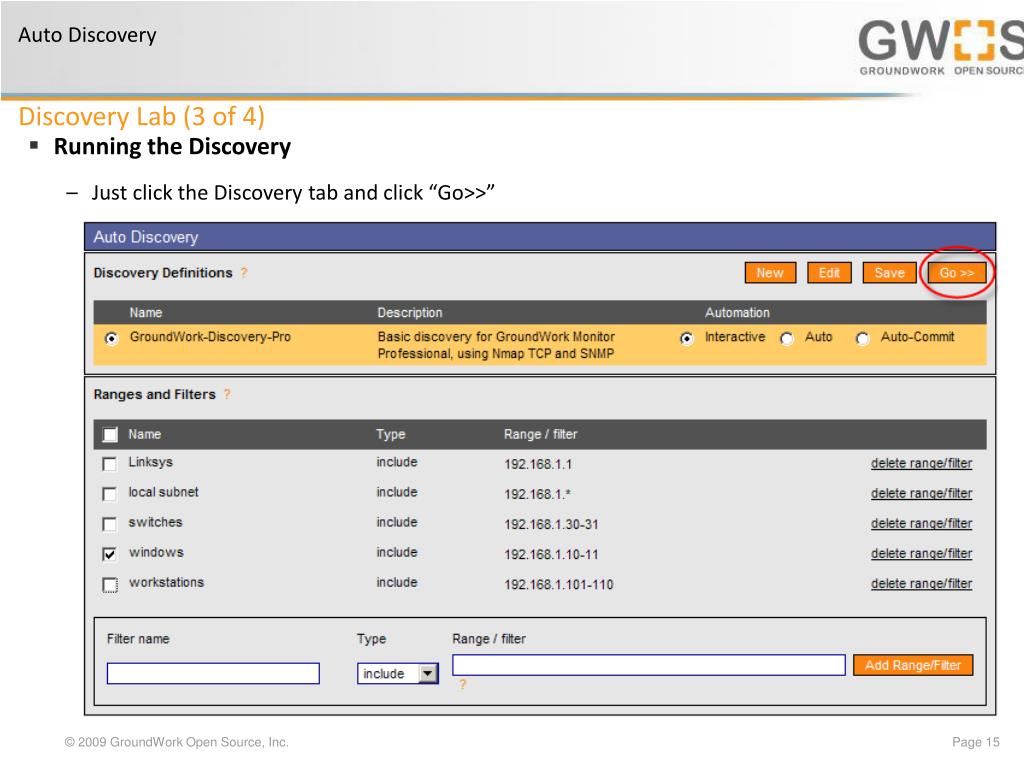Image resolution: width=1024 pixels, height=768 pixels.
Task: Click the New definition button
Action: click(769, 273)
